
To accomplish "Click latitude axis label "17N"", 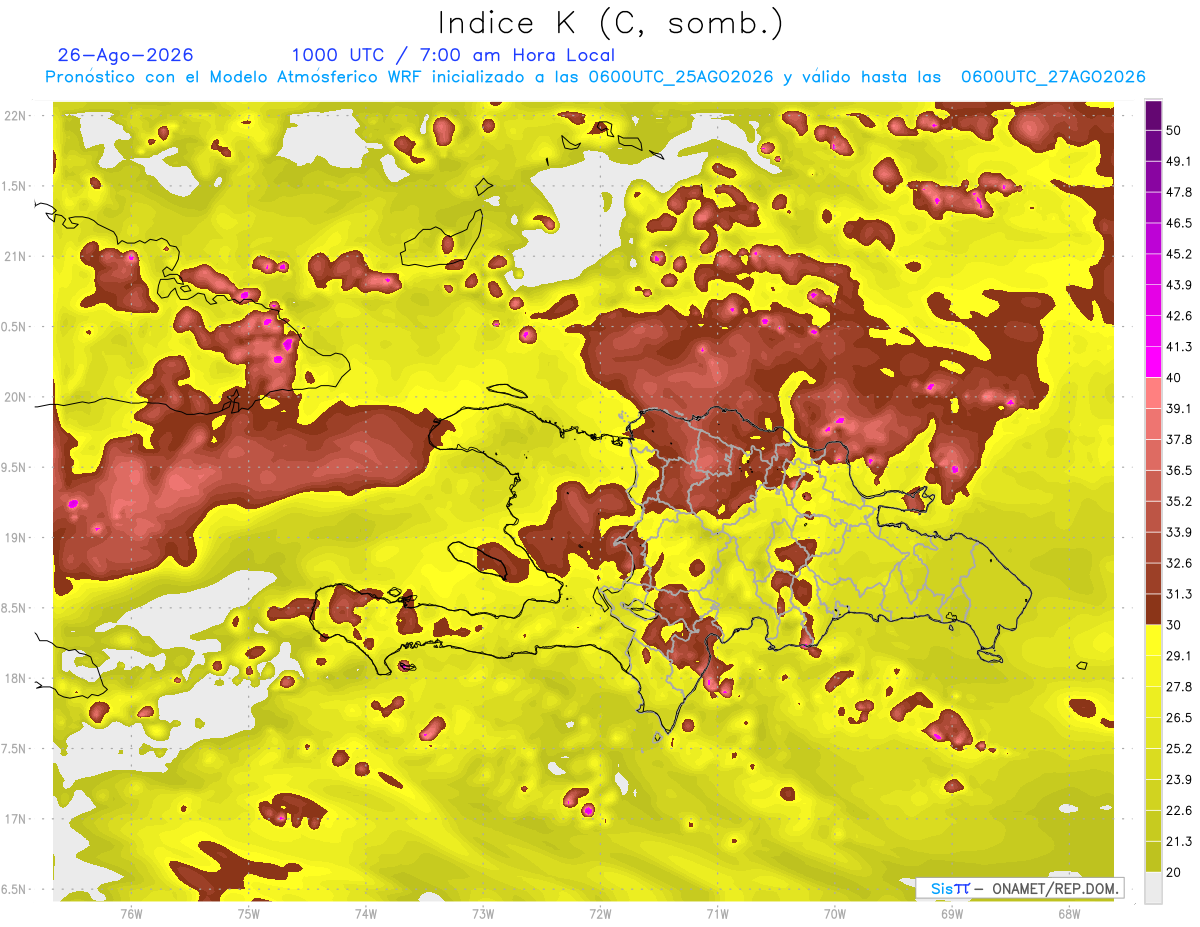I will [16, 819].
